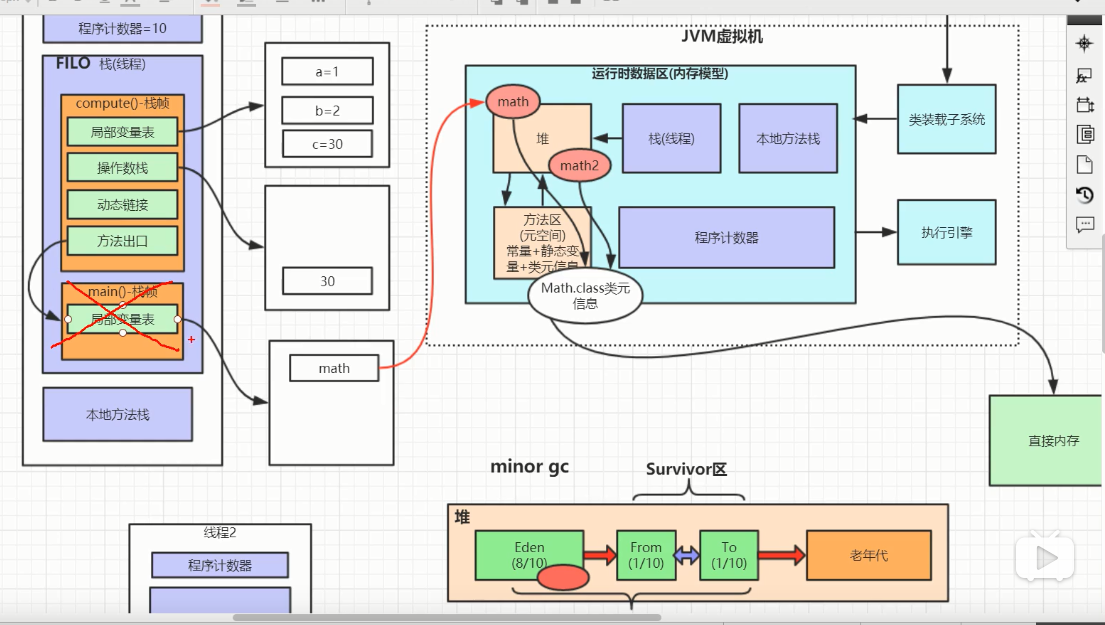Image resolution: width=1105 pixels, height=625 pixels.
Task: Select the 操作数栈 block
Action: tap(123, 168)
